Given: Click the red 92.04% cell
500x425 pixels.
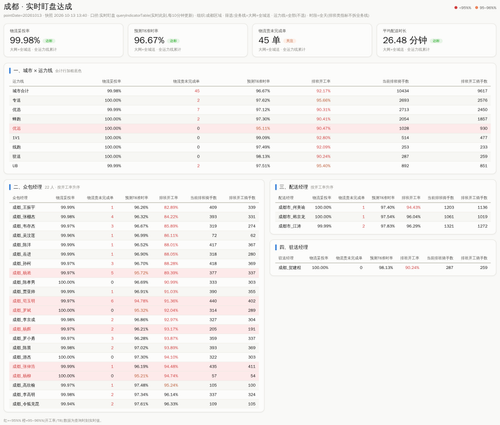Looking at the screenshot, I should click(171, 310).
